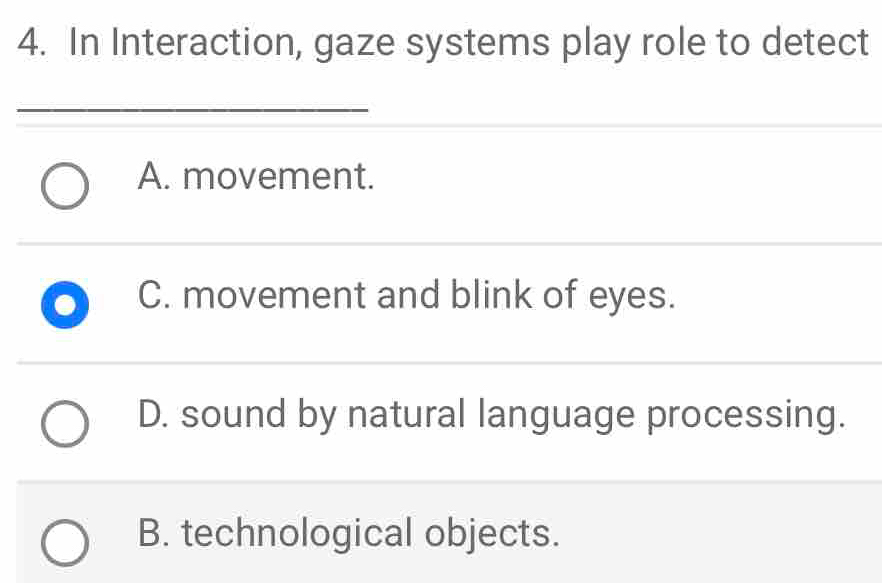Image resolution: width=882 pixels, height=583 pixels.
Task: Select radio button for option A
Action: (63, 186)
